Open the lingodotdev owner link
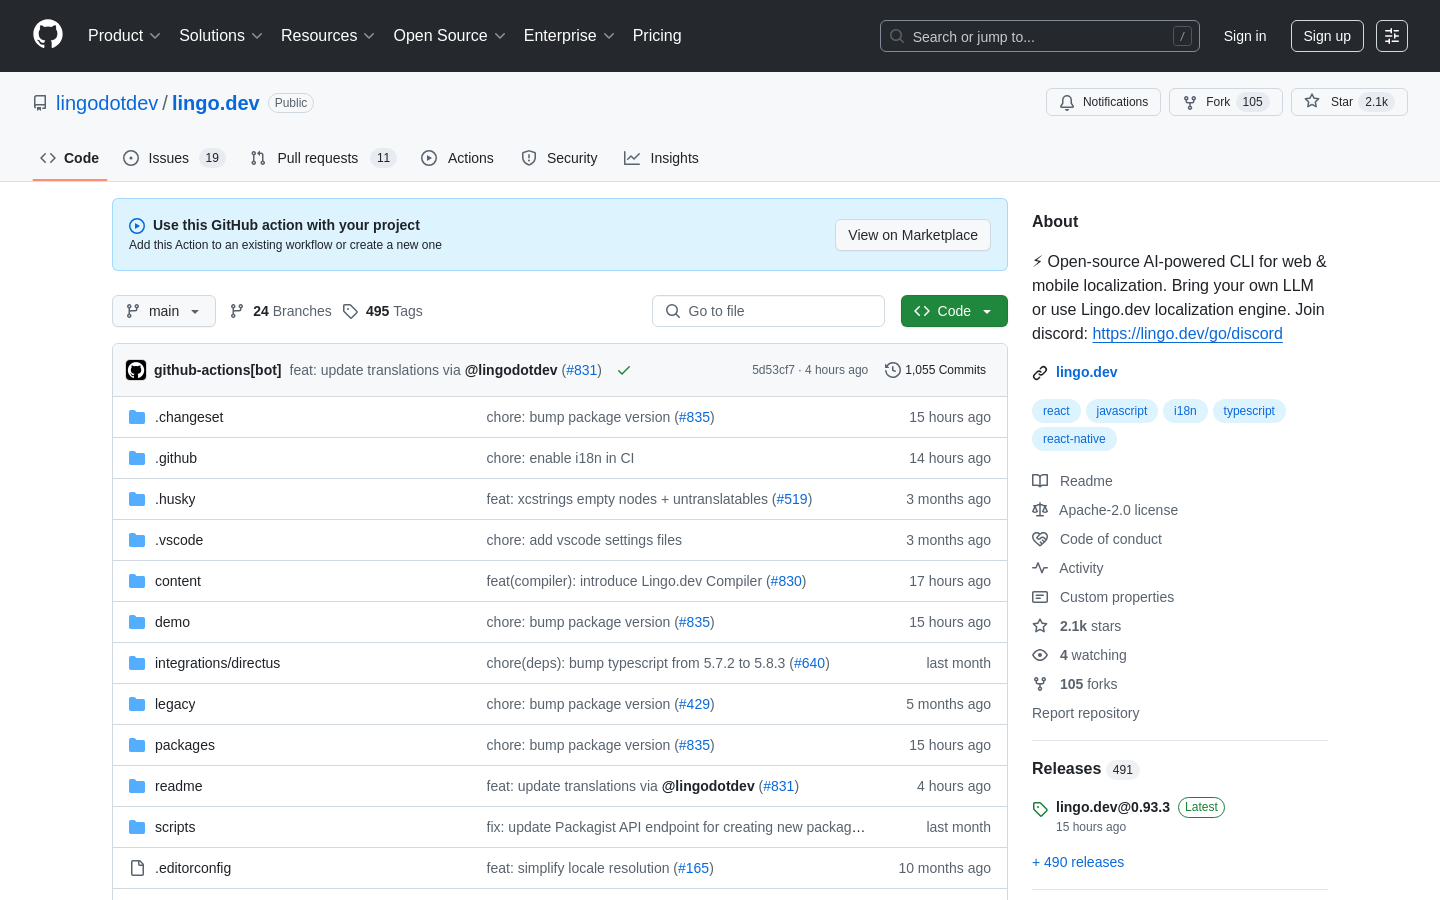 [107, 103]
